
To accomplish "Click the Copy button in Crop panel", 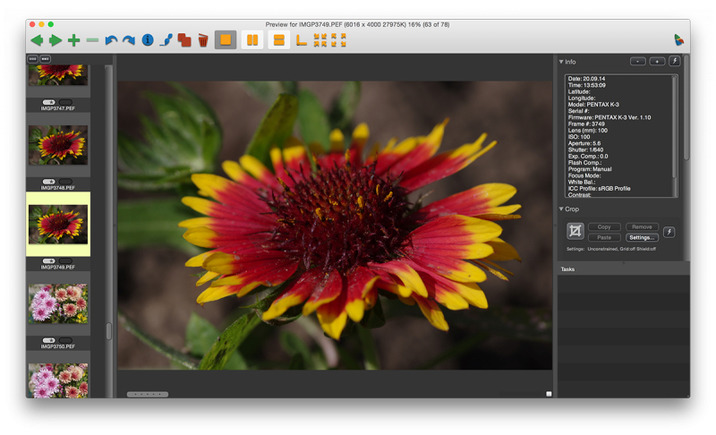I will pos(604,227).
